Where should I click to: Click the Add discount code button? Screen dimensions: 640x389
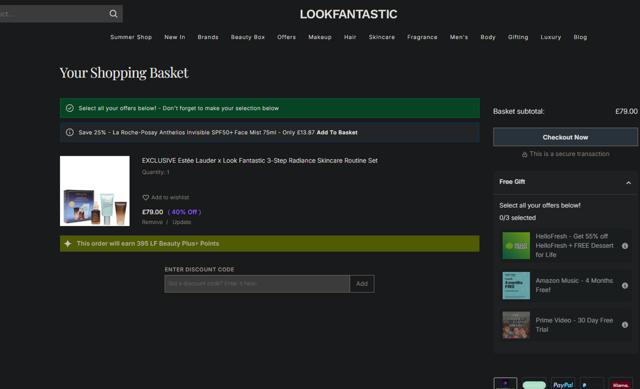pyautogui.click(x=362, y=284)
